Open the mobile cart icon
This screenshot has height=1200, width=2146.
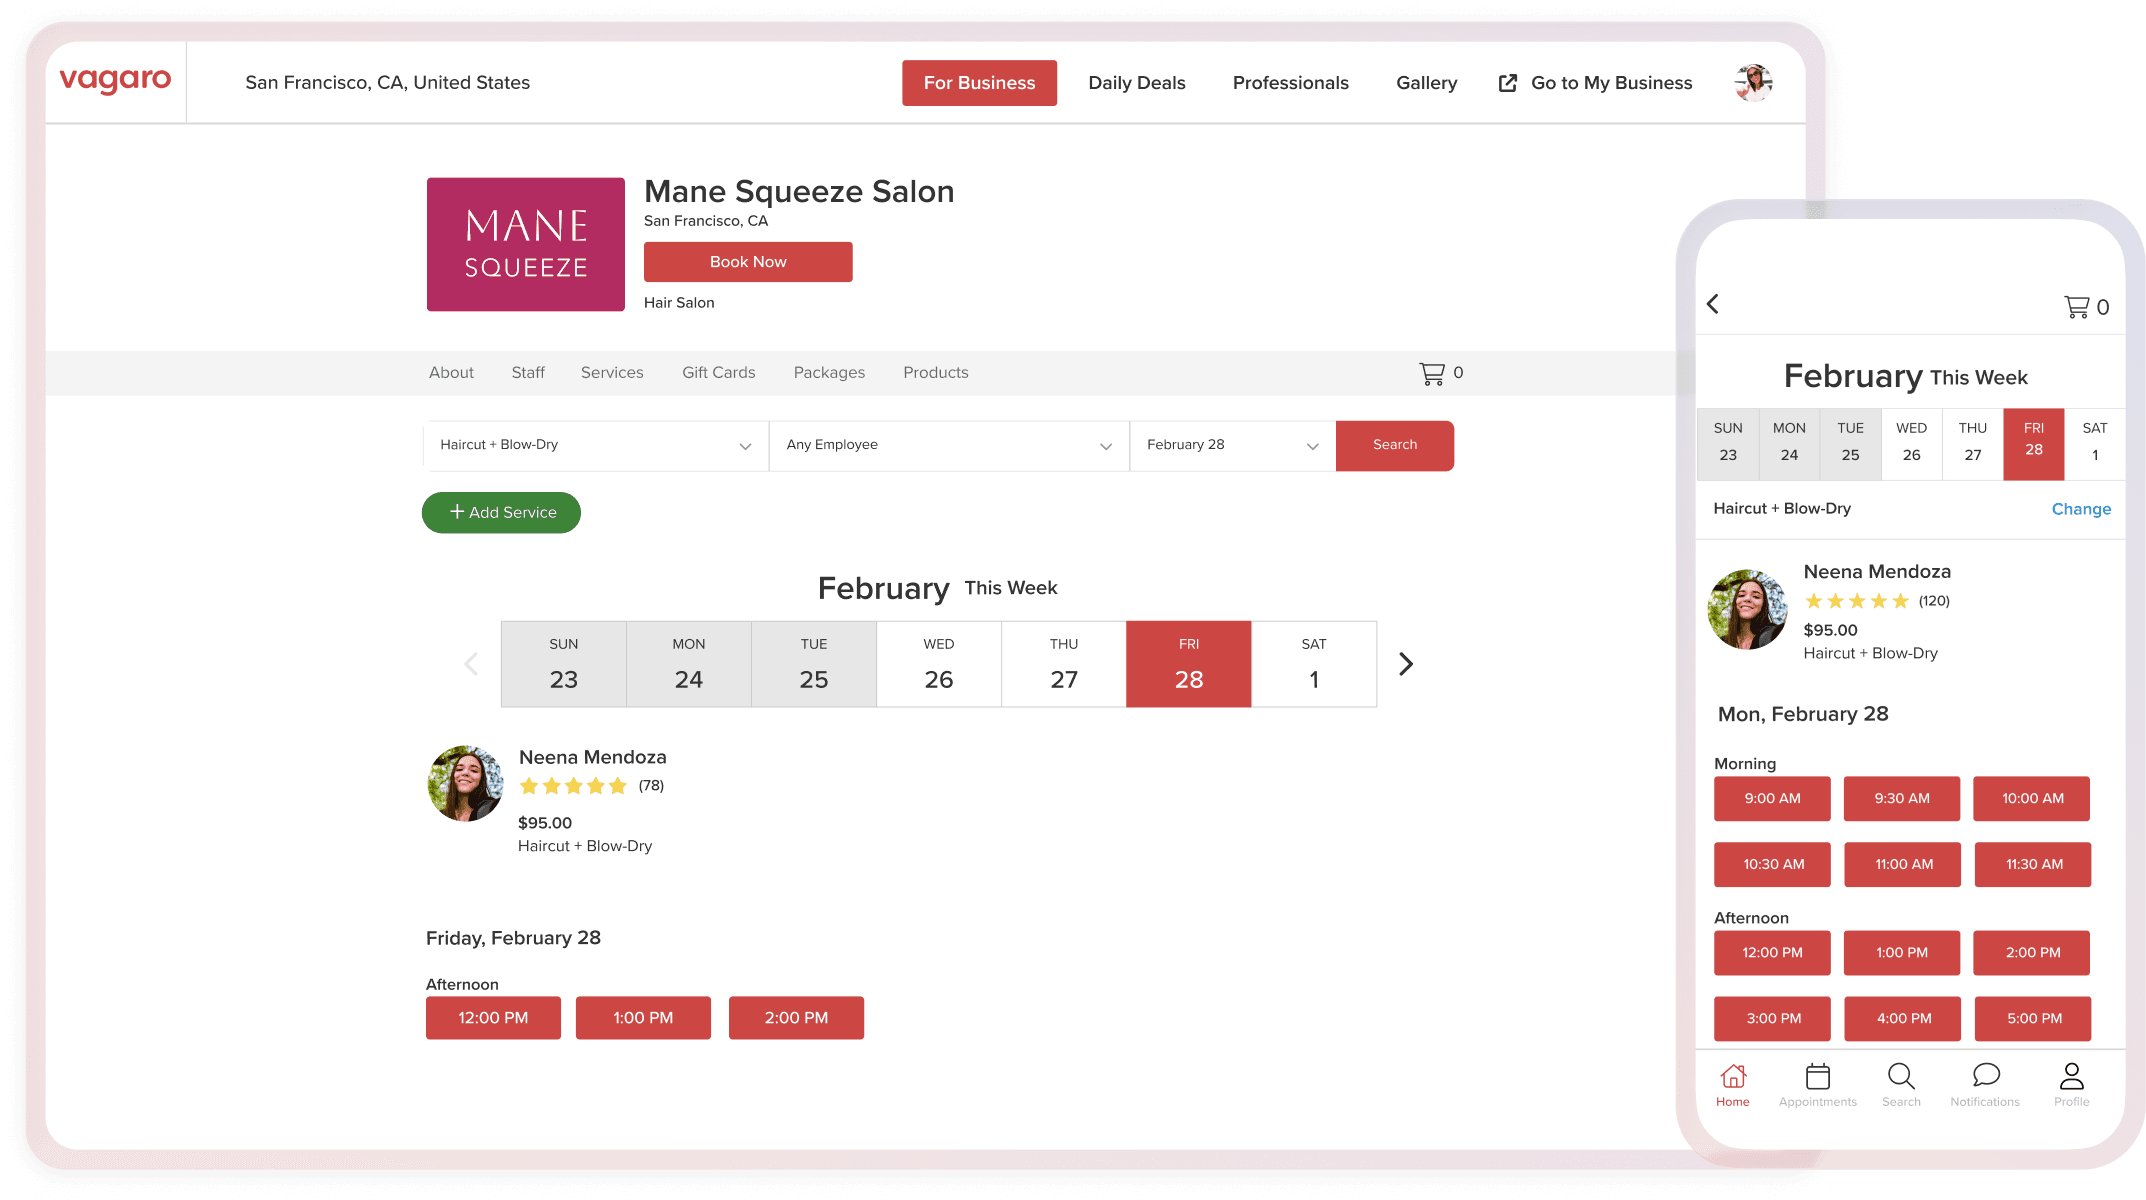(2078, 307)
